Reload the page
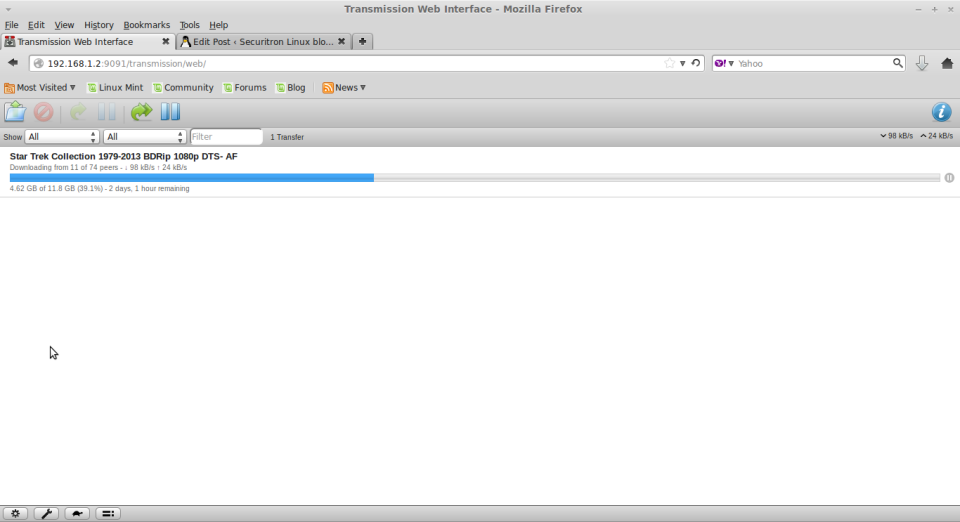This screenshot has width=960, height=522. click(696, 63)
